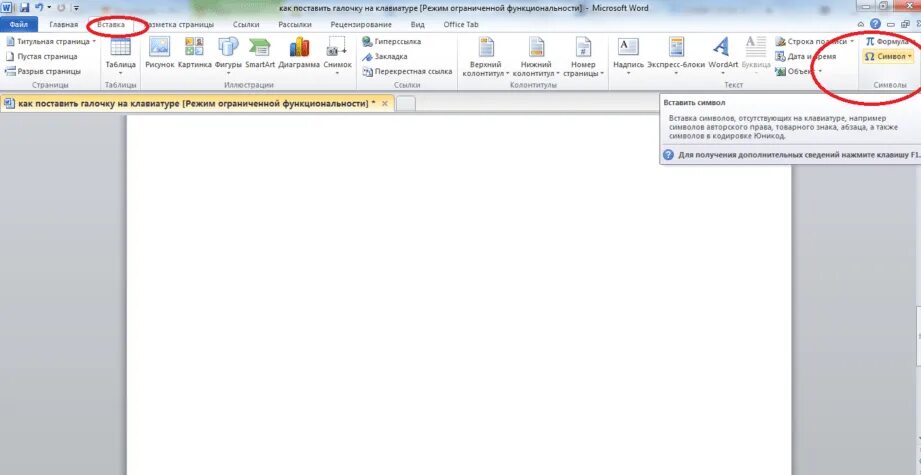The height and width of the screenshot is (475, 921).
Task: Open the Снимок screenshot menu
Action: (x=338, y=56)
